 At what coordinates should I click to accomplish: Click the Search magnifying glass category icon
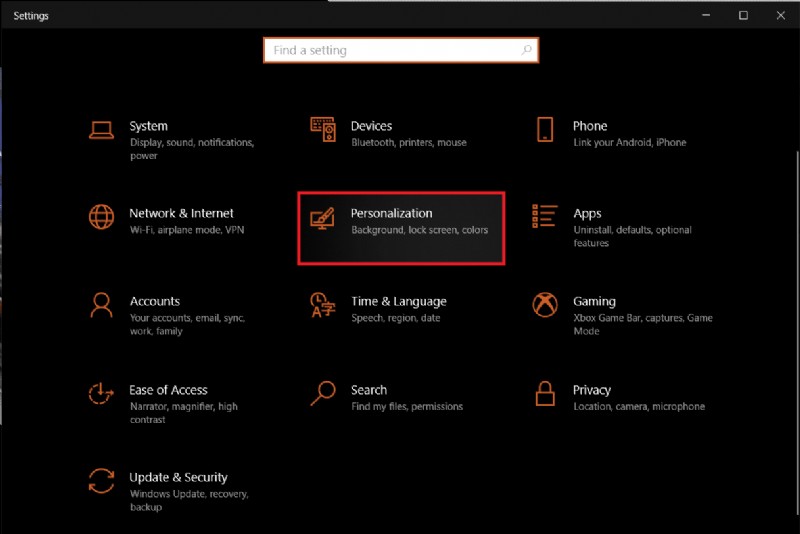tap(323, 393)
